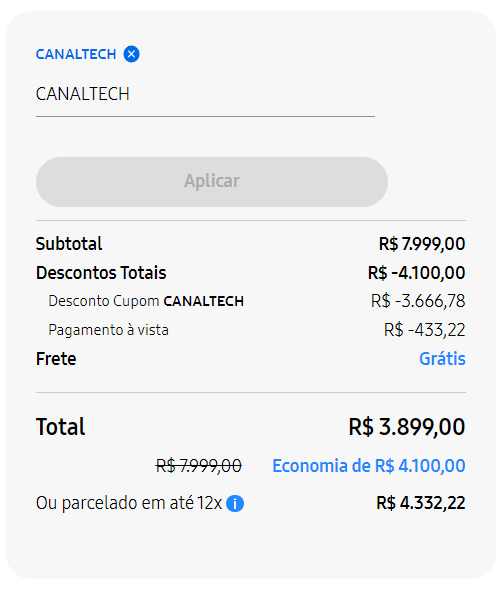Click the Frete label

click(56, 358)
